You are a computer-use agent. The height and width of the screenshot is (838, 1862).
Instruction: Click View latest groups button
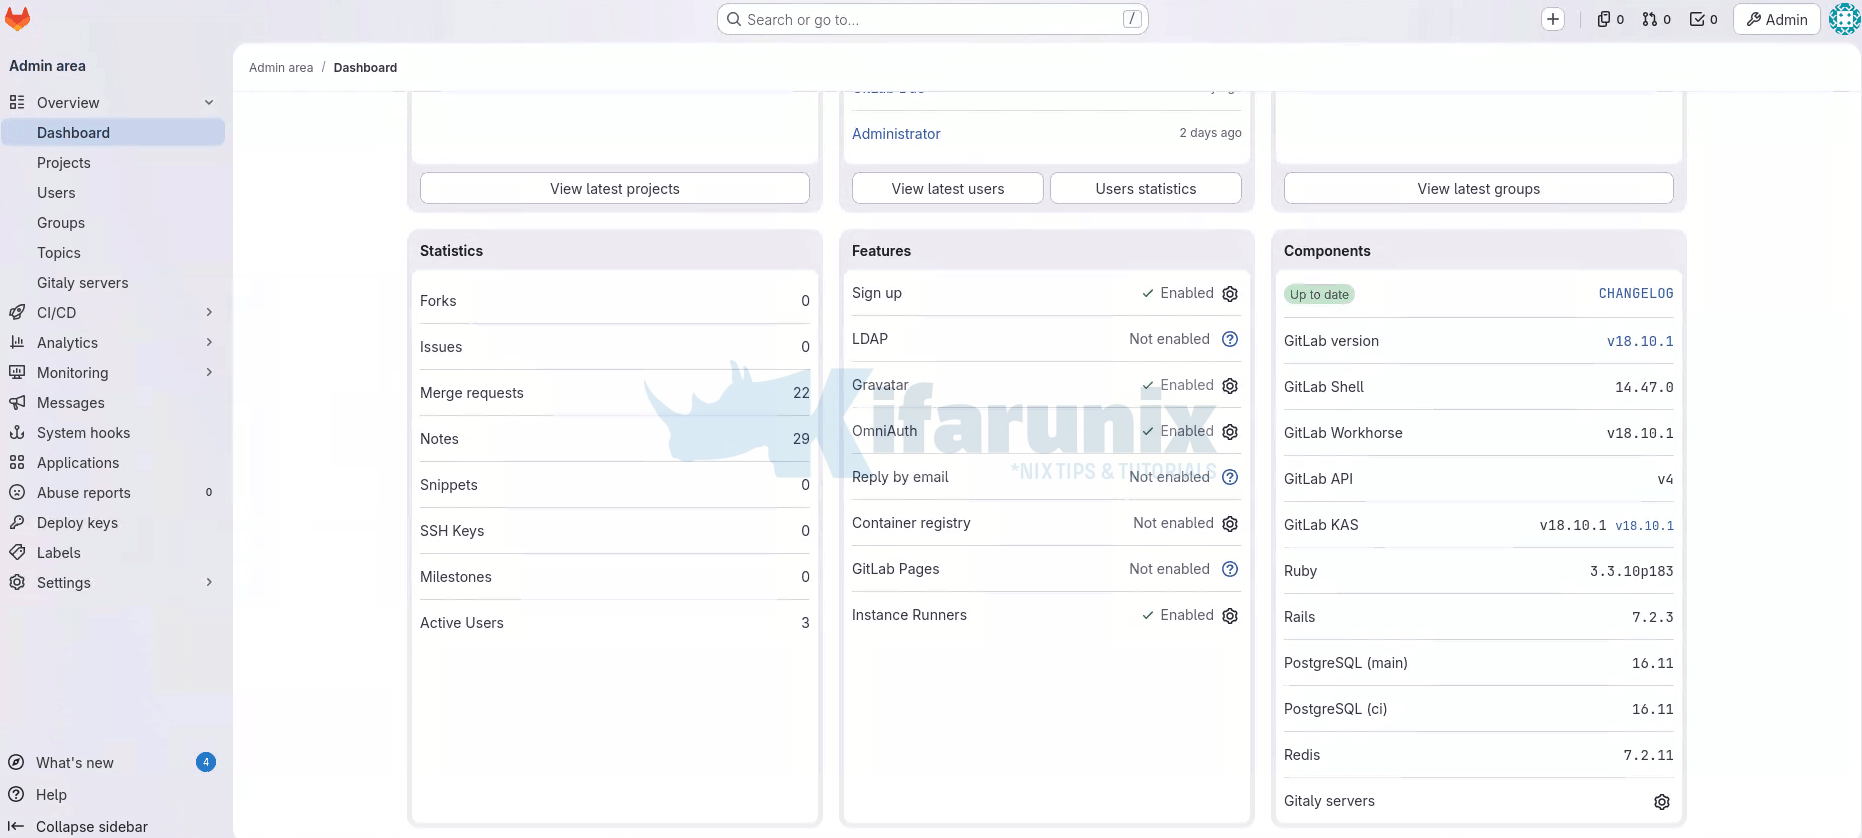point(1479,188)
